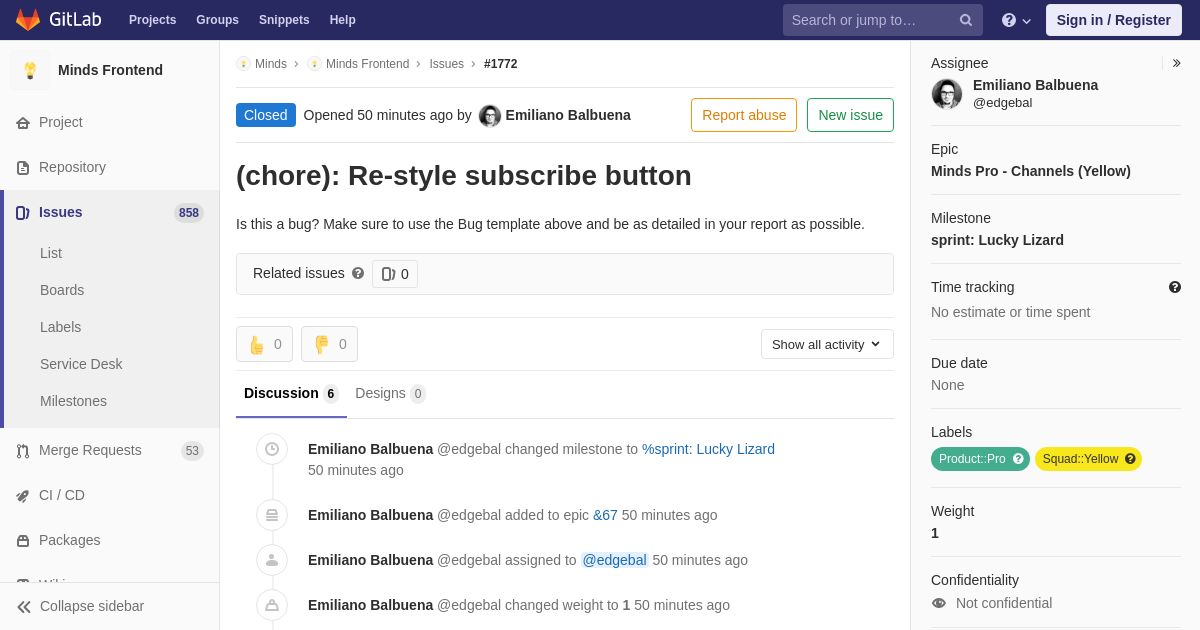Click the Issues 858 count badge
The width and height of the screenshot is (1200, 630).
[189, 213]
